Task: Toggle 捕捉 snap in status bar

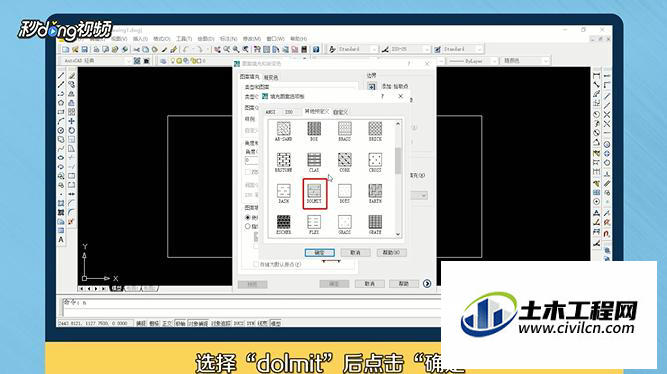Action: coord(141,324)
